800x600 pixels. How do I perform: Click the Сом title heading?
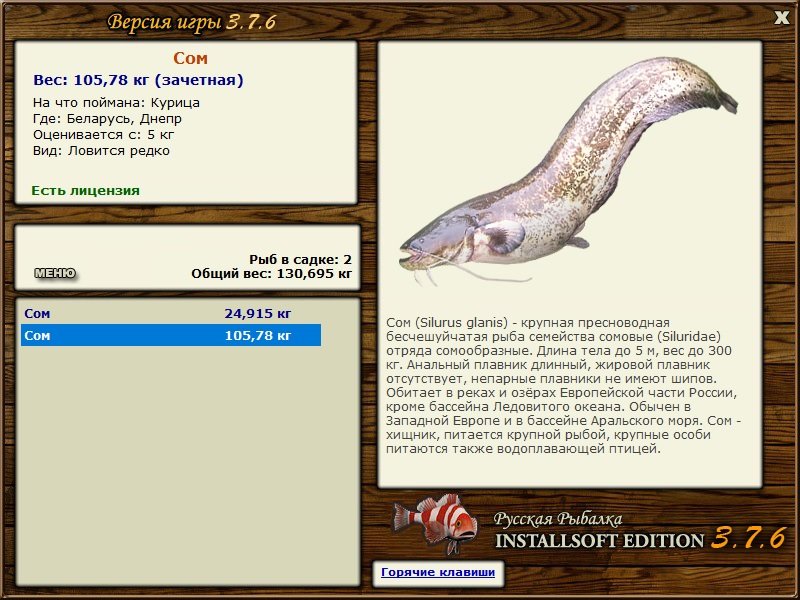190,58
